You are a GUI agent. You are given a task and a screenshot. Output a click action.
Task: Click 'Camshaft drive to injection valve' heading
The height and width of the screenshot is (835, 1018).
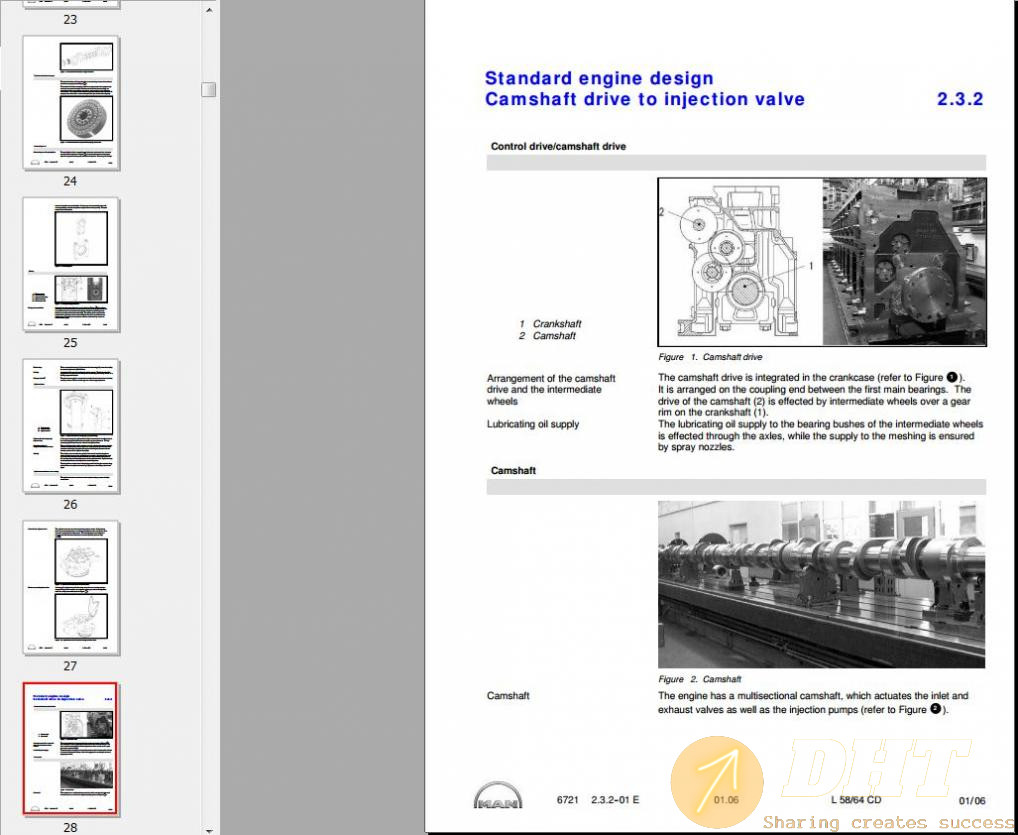coord(645,99)
